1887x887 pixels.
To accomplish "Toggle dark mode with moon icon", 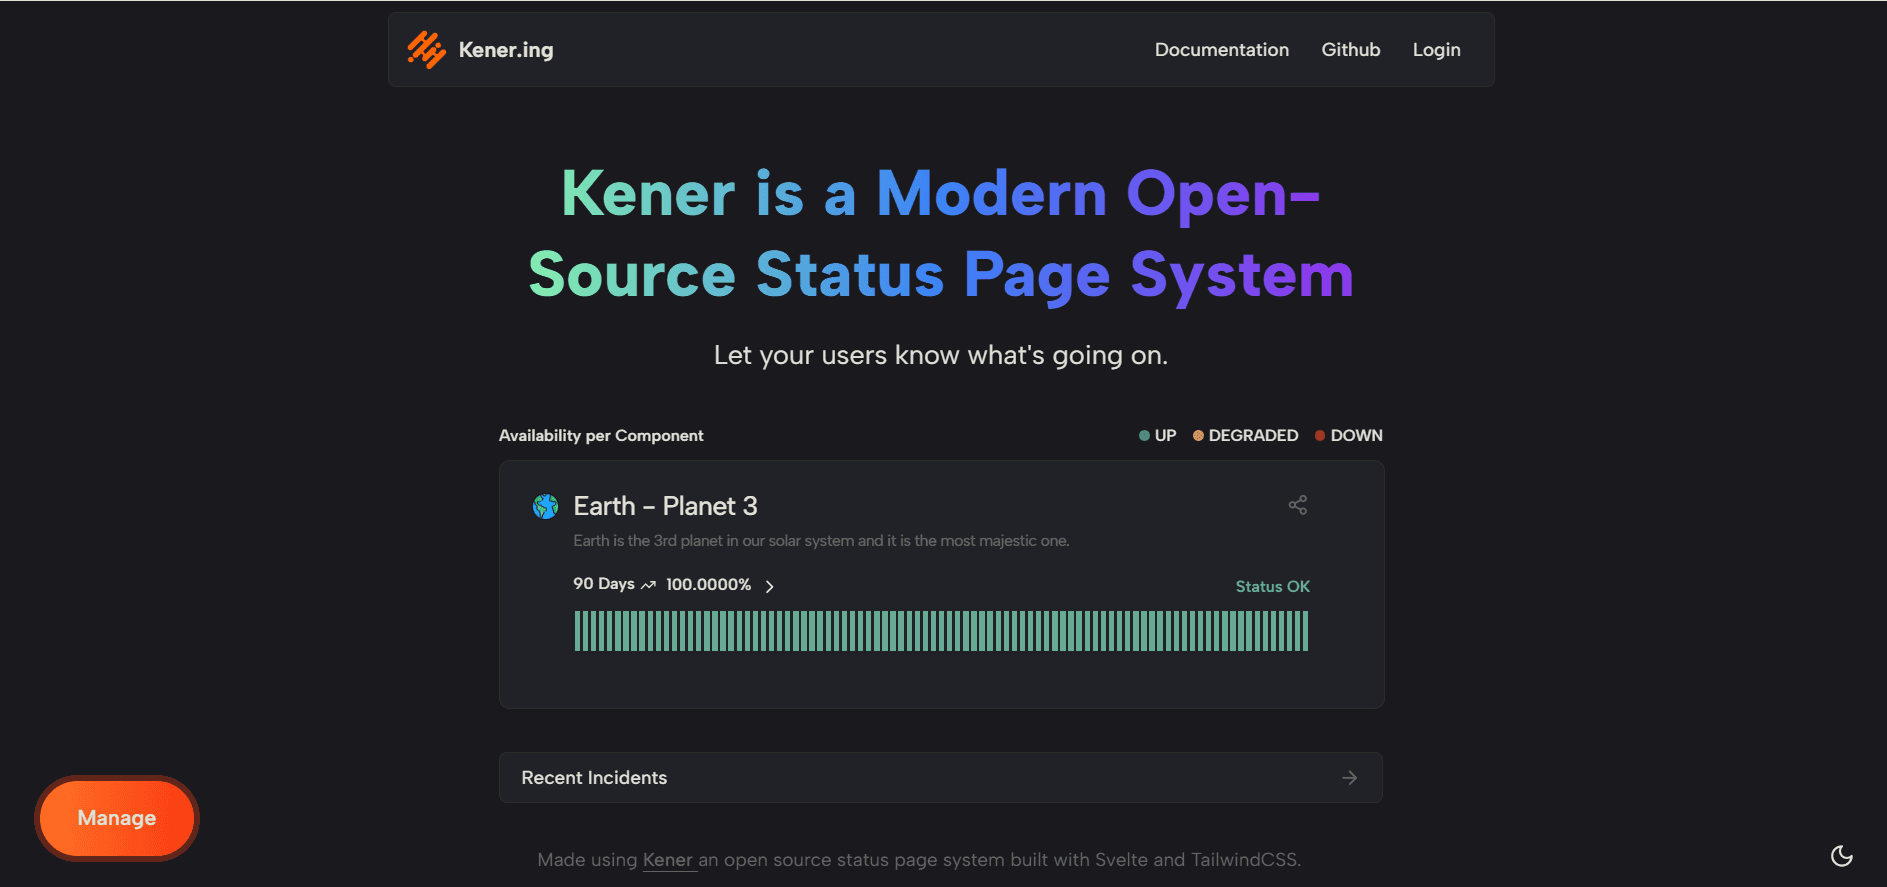I will [1841, 856].
